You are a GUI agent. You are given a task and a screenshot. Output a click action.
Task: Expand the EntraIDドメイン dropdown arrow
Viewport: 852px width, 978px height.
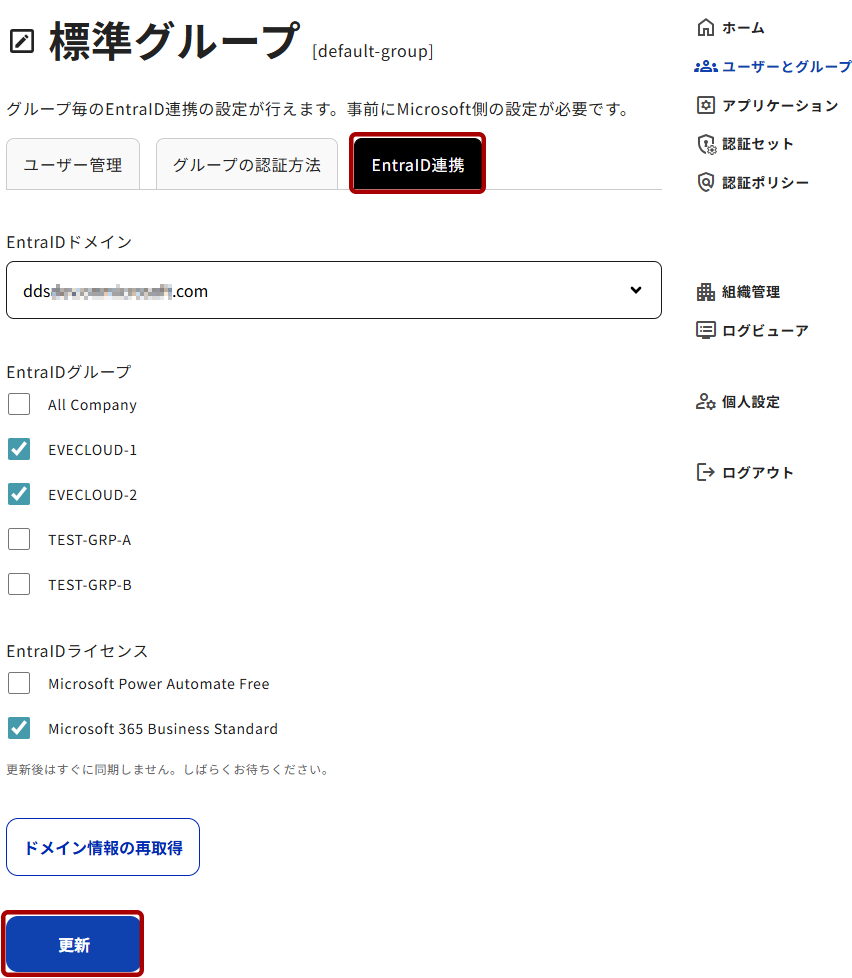coord(636,290)
